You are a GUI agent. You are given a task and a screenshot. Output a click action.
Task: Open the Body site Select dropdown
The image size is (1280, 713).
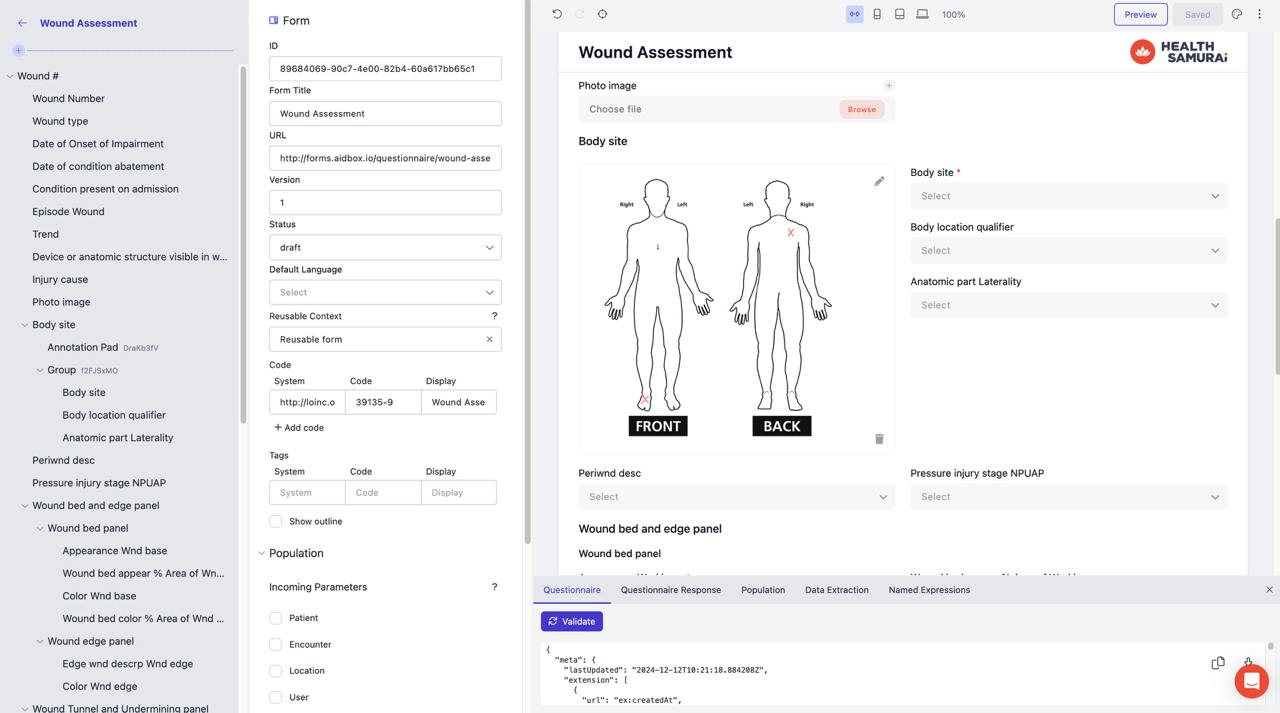click(1068, 195)
